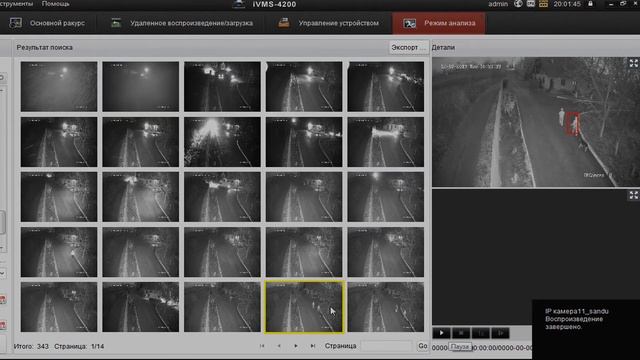
Task: Go to the last results page
Action: click(x=313, y=346)
